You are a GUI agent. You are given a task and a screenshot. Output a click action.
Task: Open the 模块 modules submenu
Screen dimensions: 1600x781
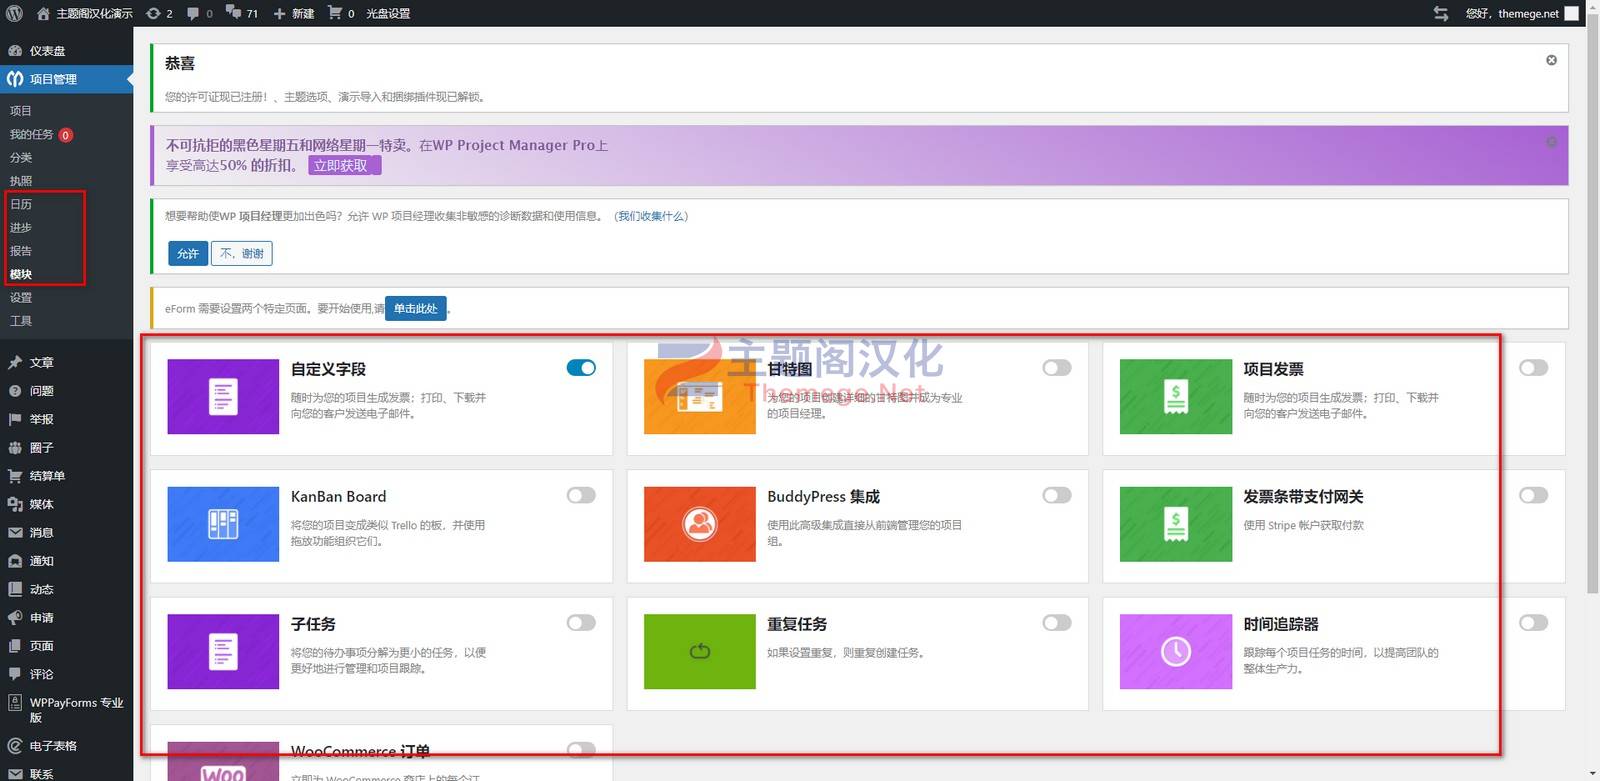click(21, 274)
